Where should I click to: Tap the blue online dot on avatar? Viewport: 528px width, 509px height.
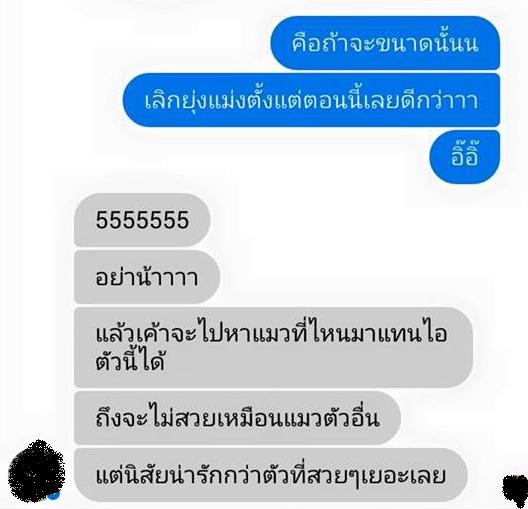point(55,495)
